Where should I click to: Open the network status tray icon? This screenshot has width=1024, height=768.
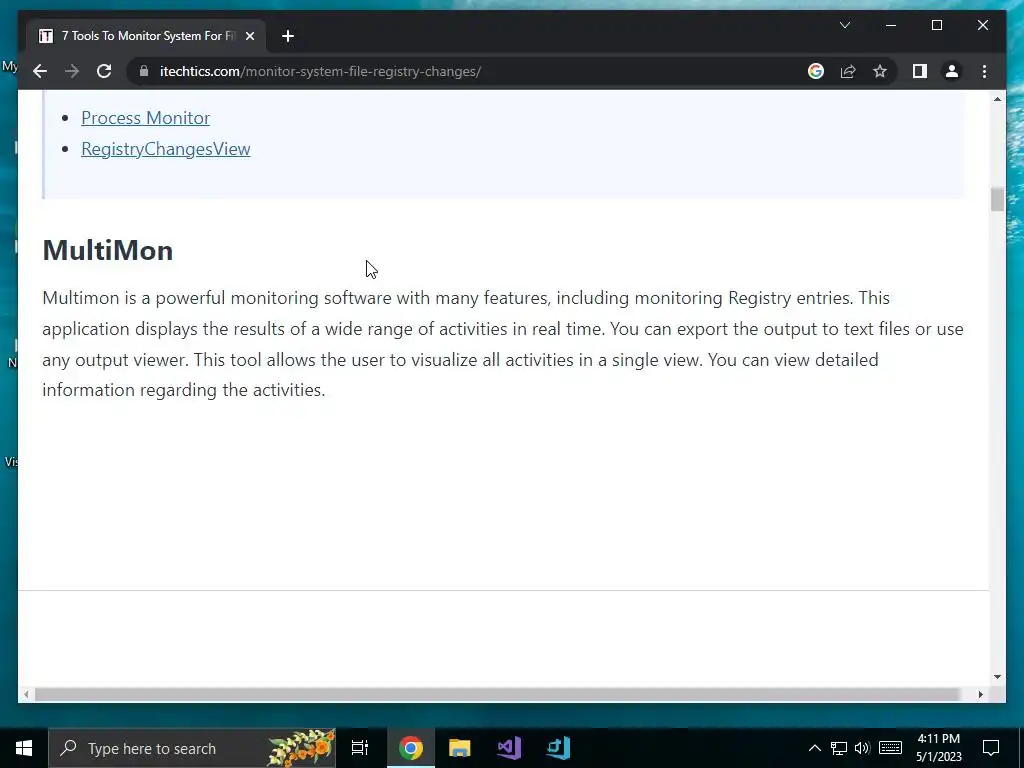point(839,748)
